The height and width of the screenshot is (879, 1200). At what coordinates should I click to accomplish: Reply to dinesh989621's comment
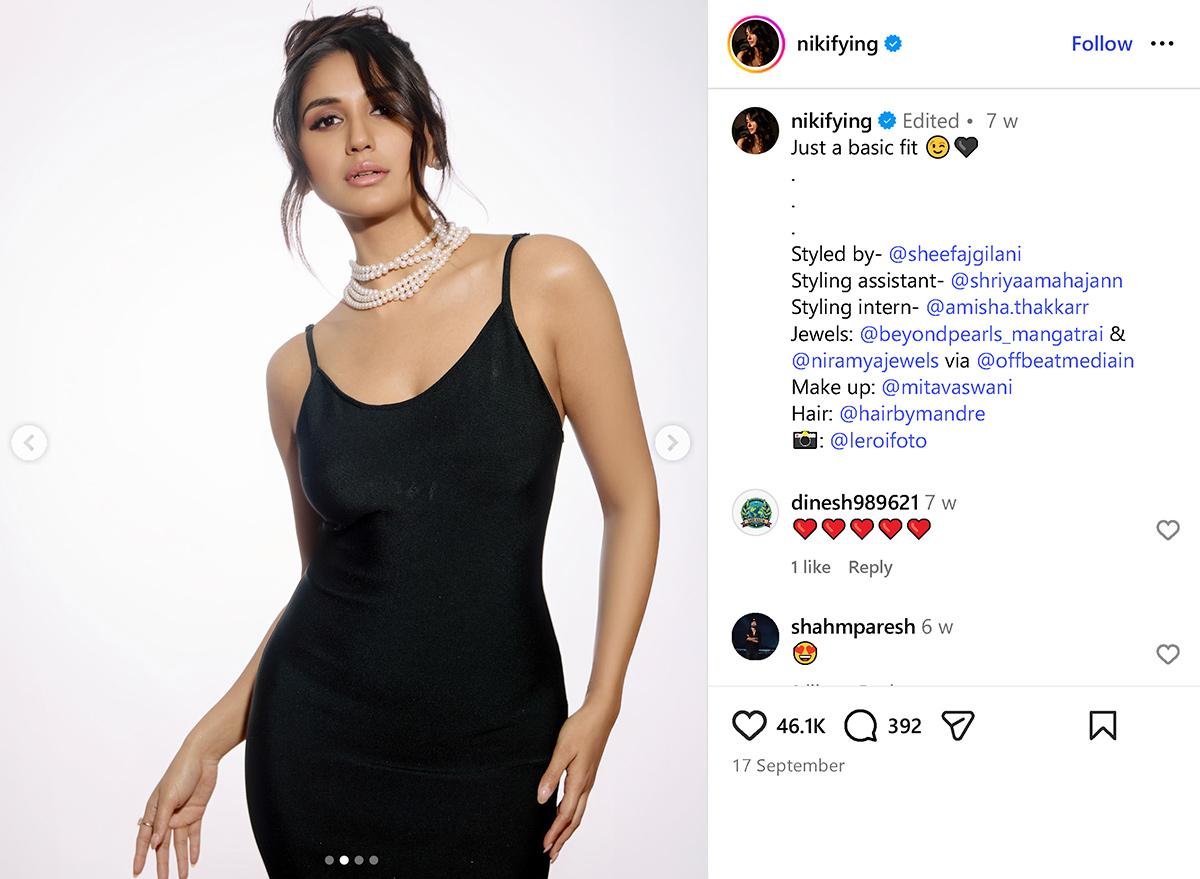click(870, 567)
